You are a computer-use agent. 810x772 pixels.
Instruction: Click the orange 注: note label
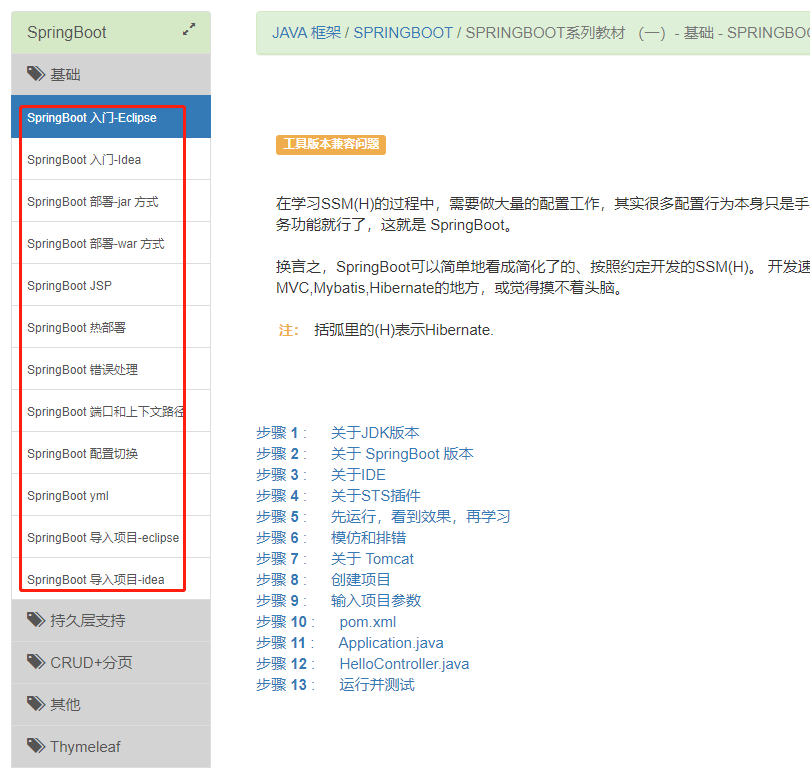[288, 330]
